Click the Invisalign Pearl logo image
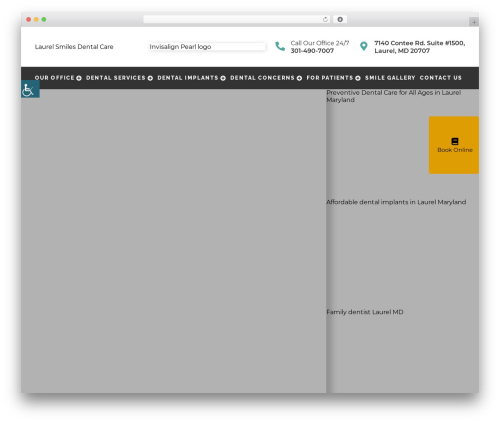This screenshot has width=500, height=423. point(207,47)
